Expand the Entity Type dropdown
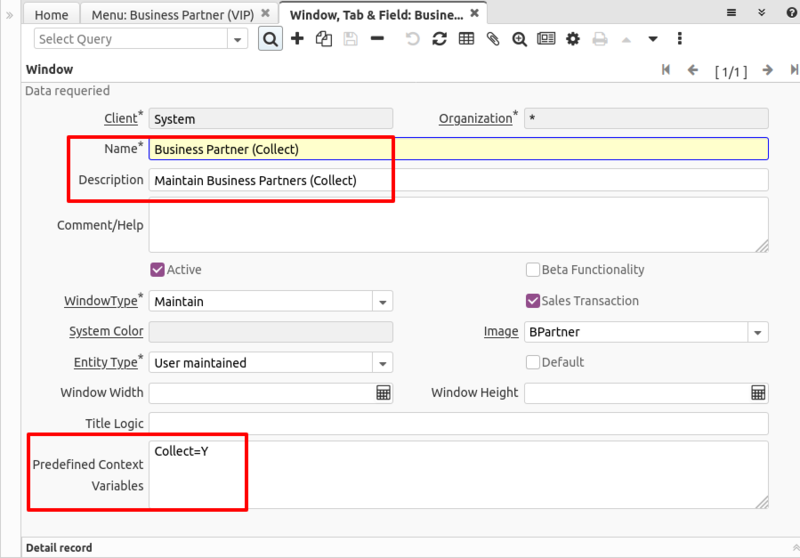Screen dimensions: 800x558 (x=382, y=363)
